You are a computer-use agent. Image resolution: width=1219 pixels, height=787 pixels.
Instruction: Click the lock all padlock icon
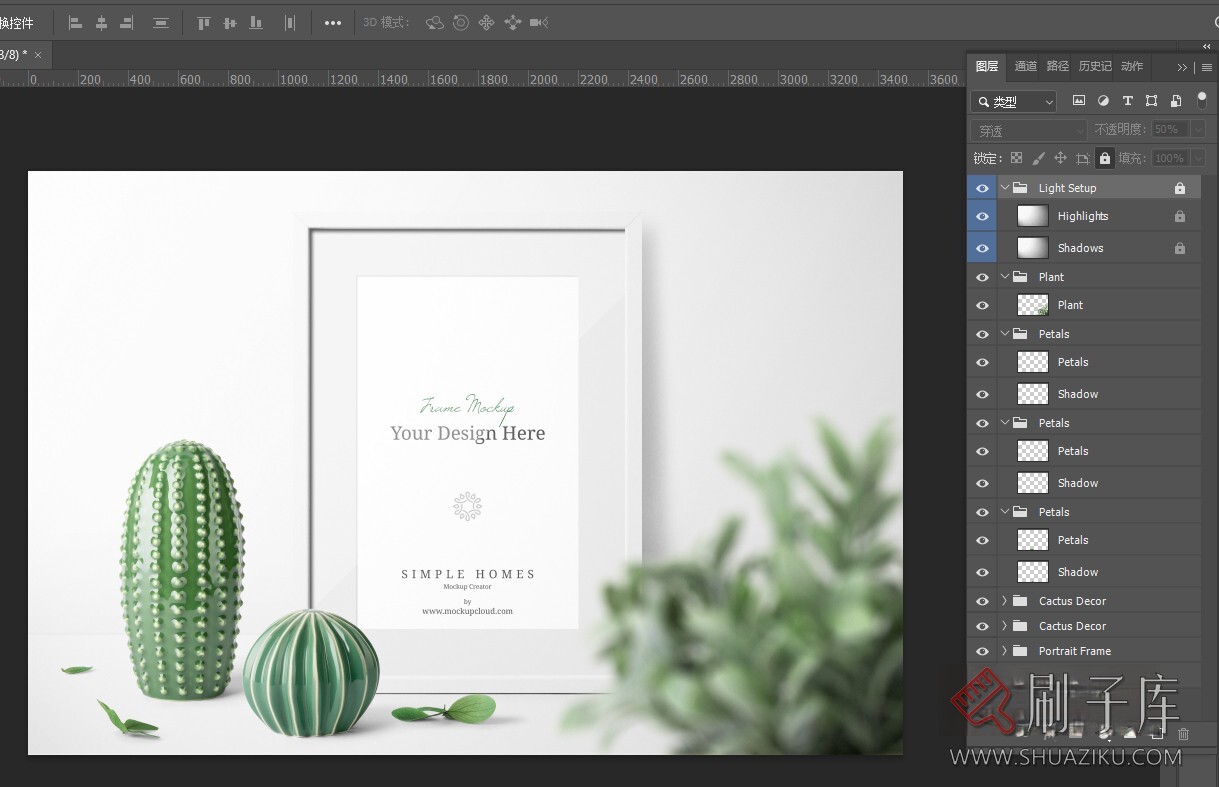(x=1104, y=158)
